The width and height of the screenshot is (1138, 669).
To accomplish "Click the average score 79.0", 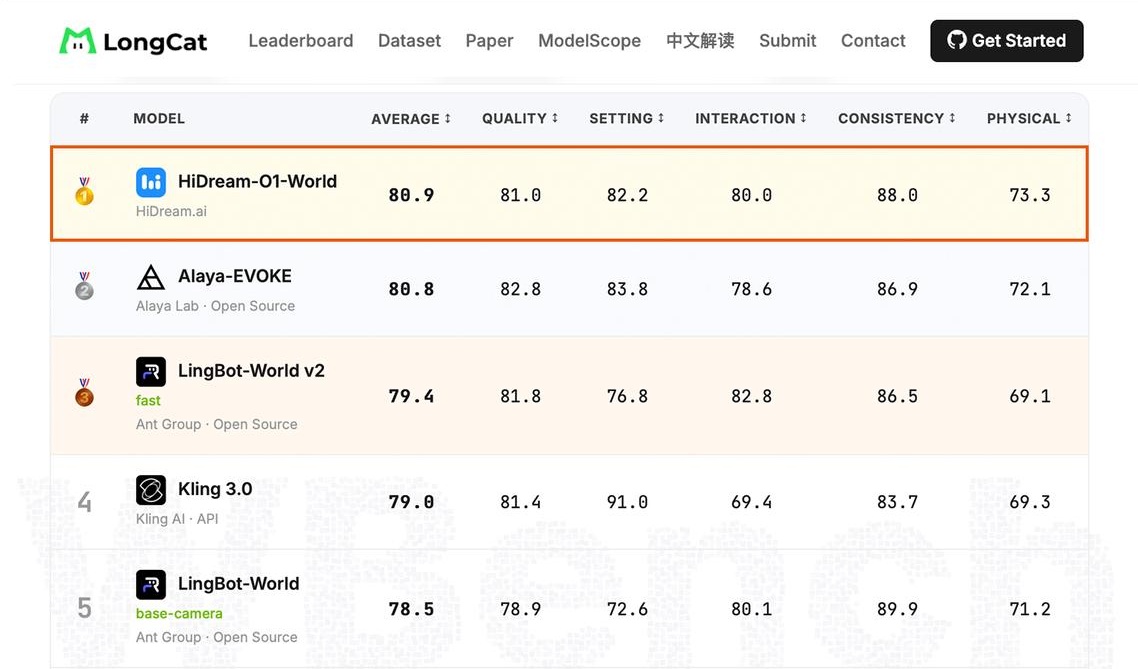I will click(x=411, y=502).
